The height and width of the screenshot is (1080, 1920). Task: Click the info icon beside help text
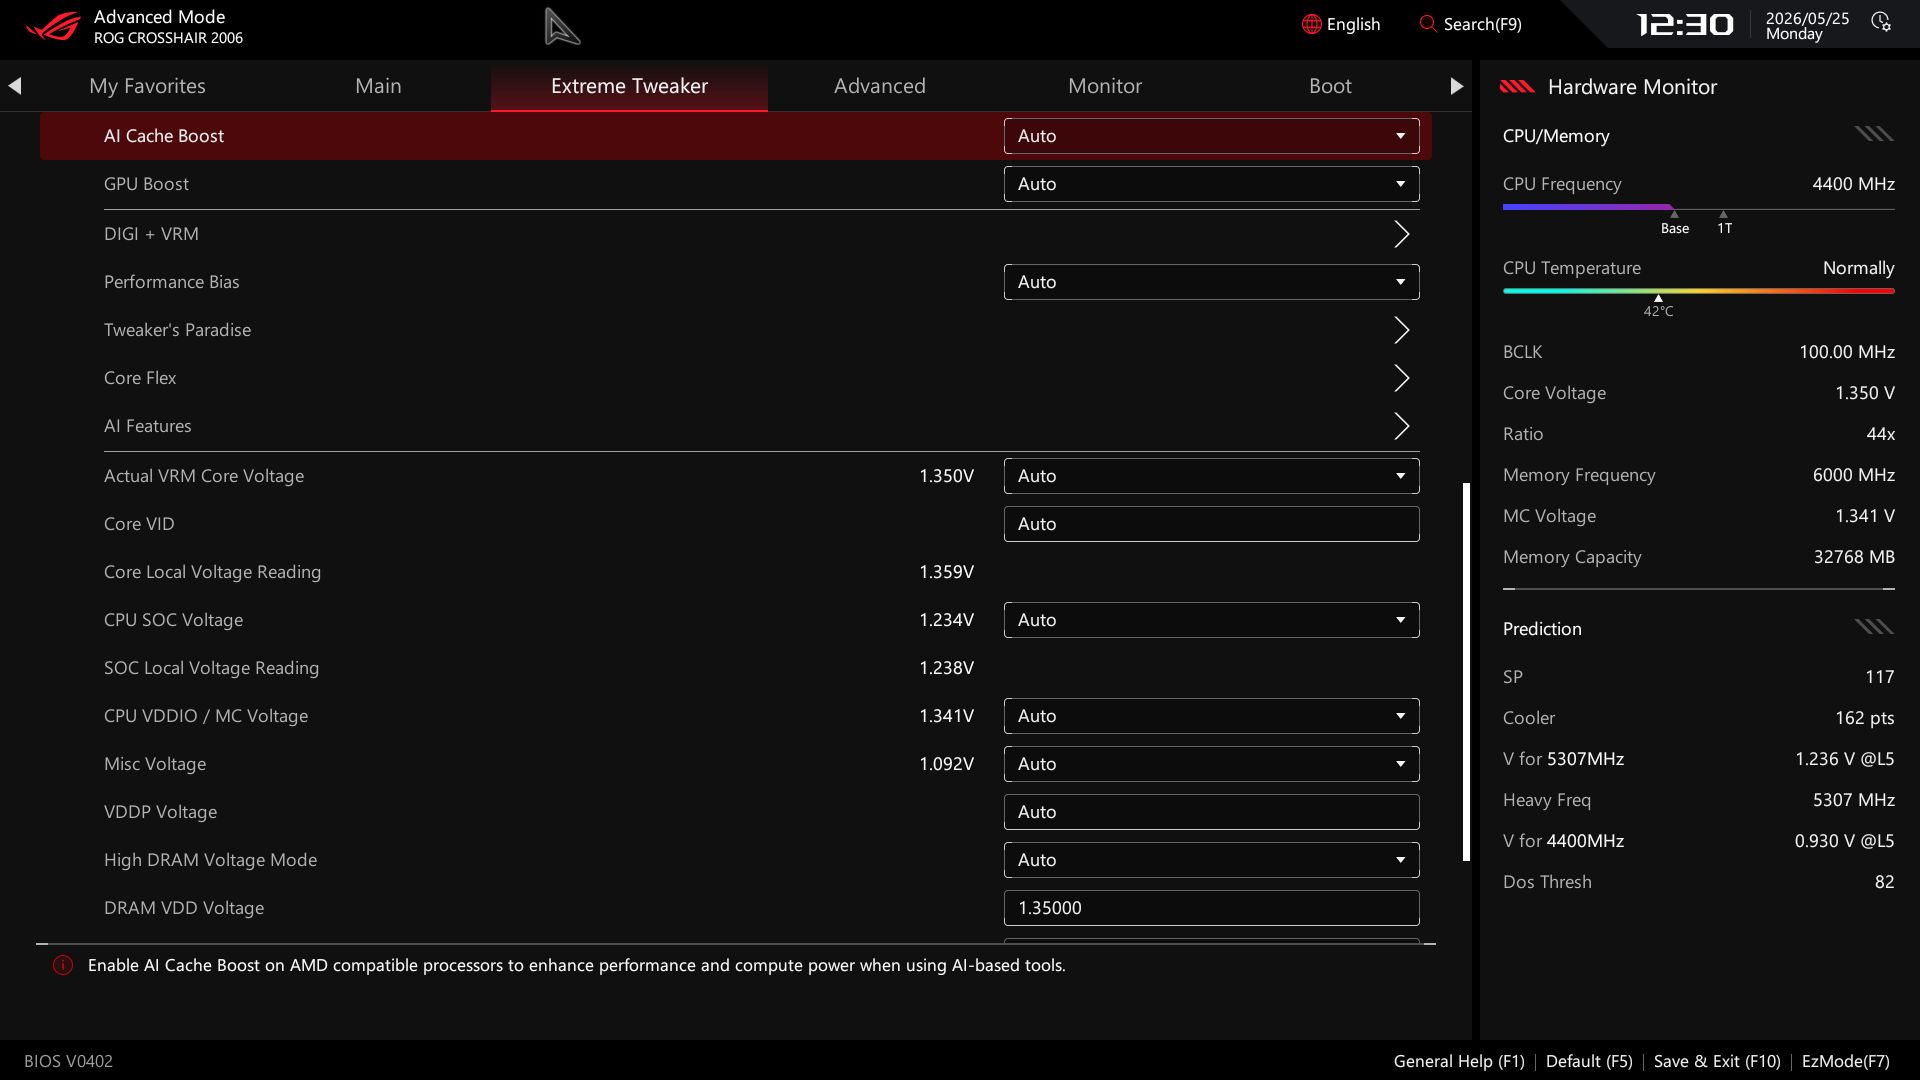[x=63, y=965]
